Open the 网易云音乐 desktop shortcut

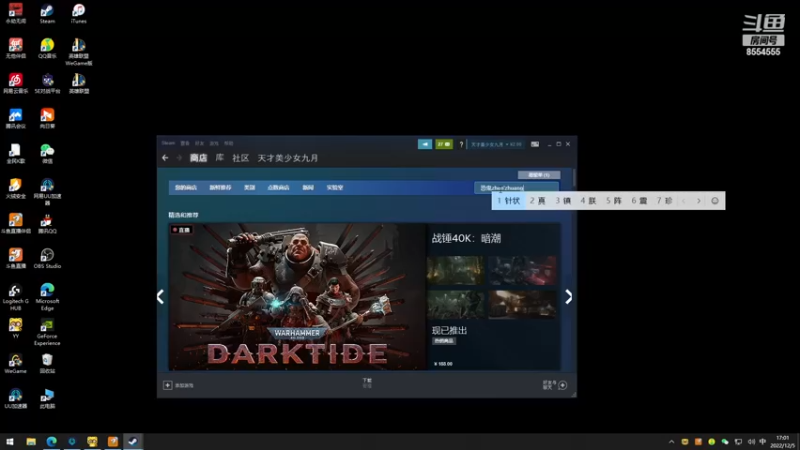pos(15,84)
